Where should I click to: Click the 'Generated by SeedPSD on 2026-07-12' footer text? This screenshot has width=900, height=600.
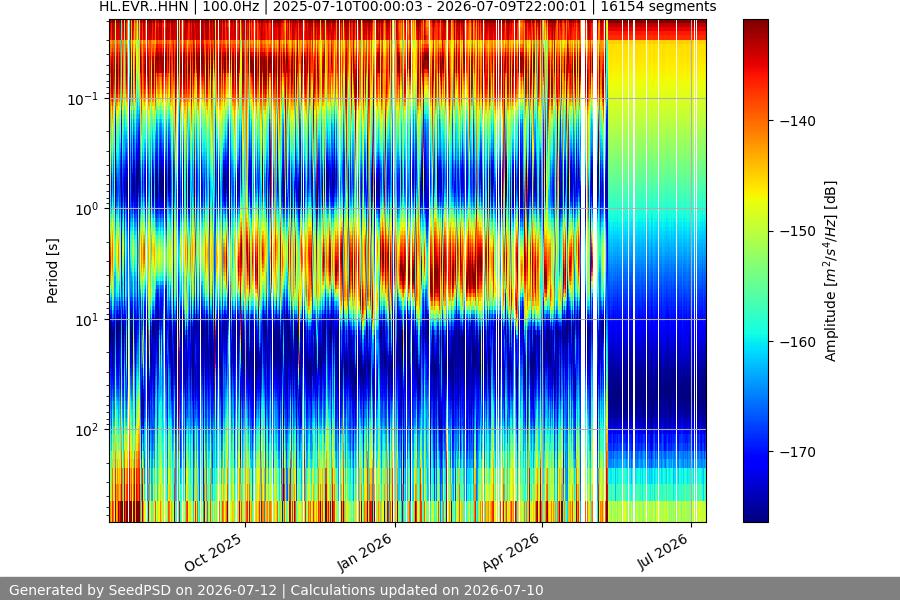click(143, 590)
